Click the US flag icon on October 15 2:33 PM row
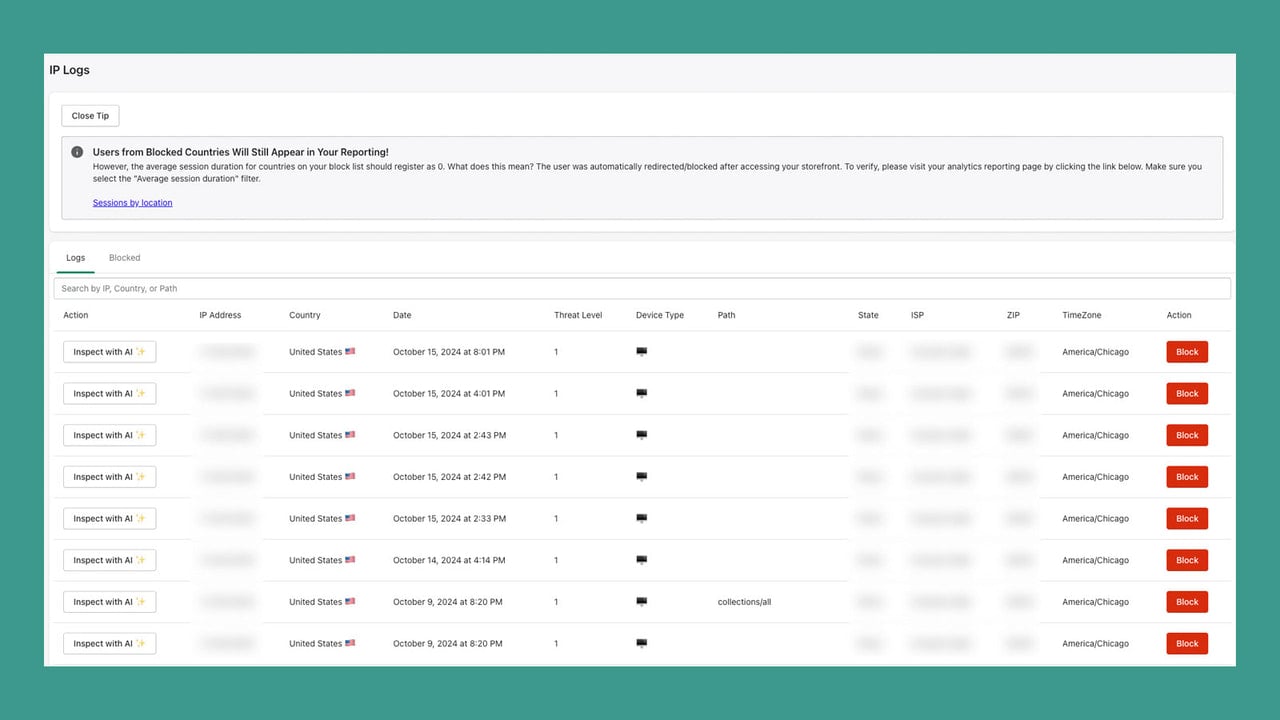 (350, 519)
